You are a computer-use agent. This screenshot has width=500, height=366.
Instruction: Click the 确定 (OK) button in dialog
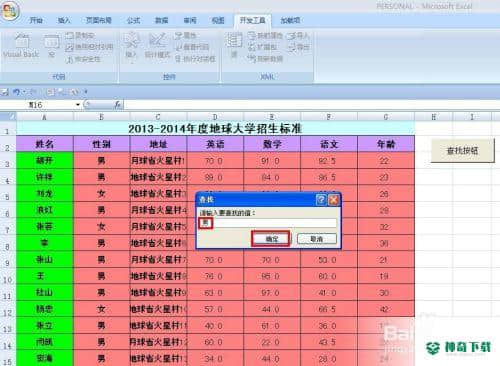click(272, 239)
